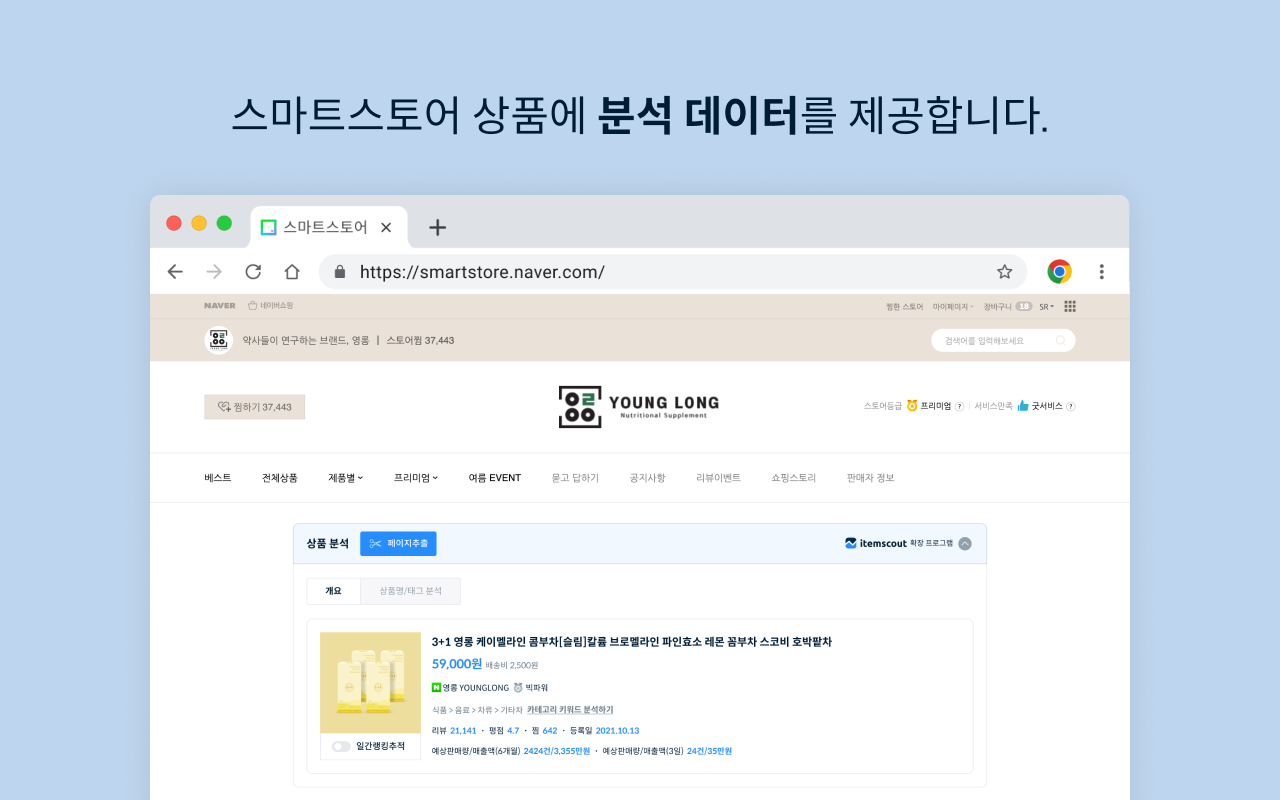
Task: Click the Chrome browser icon in address bar
Action: click(x=1058, y=271)
